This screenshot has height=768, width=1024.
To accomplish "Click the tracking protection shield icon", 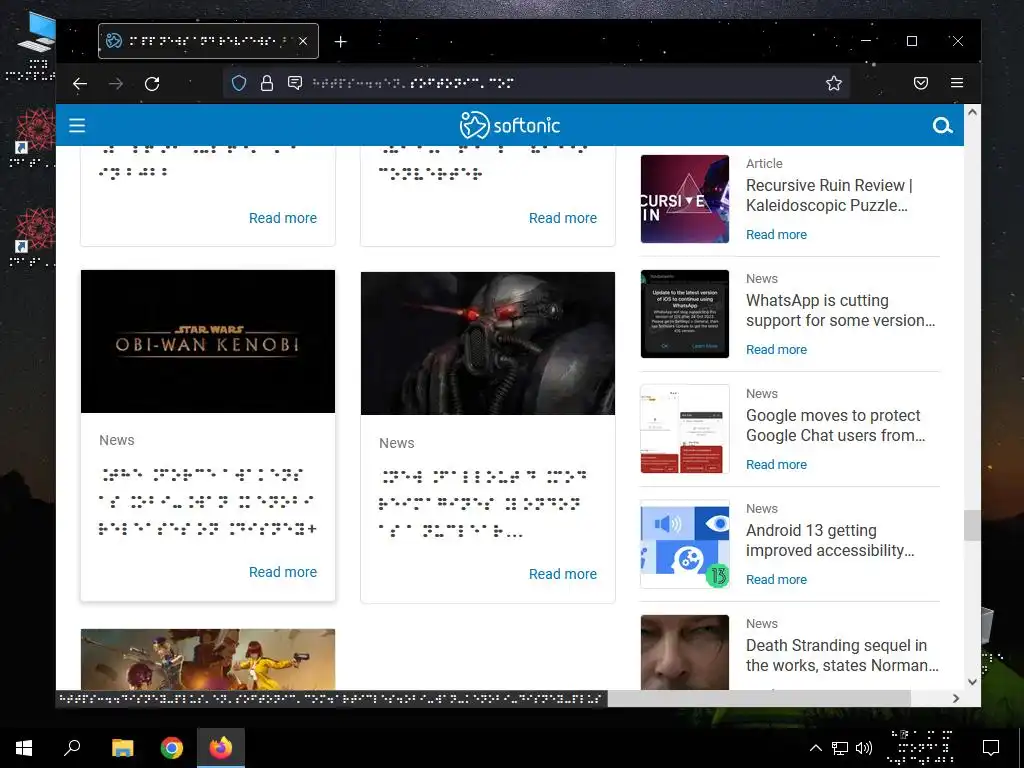I will click(239, 83).
